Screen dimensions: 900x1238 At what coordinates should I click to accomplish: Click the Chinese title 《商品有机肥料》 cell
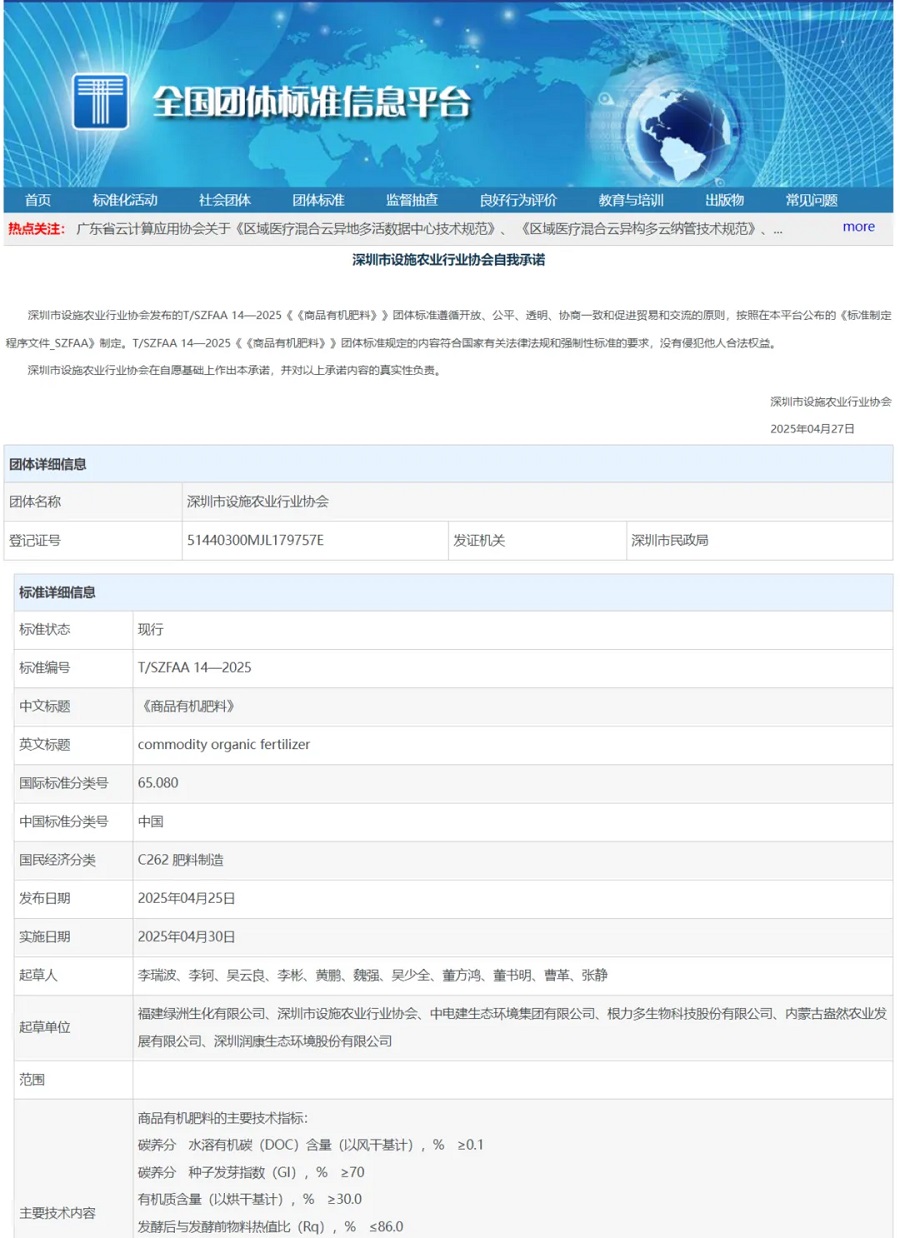point(513,706)
